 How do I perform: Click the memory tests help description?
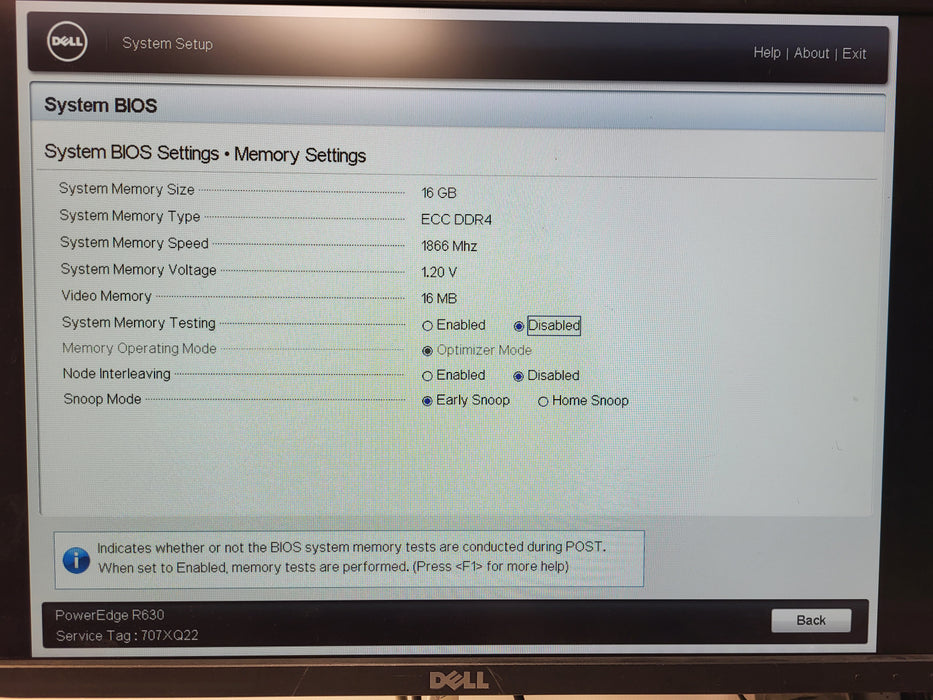pos(351,557)
